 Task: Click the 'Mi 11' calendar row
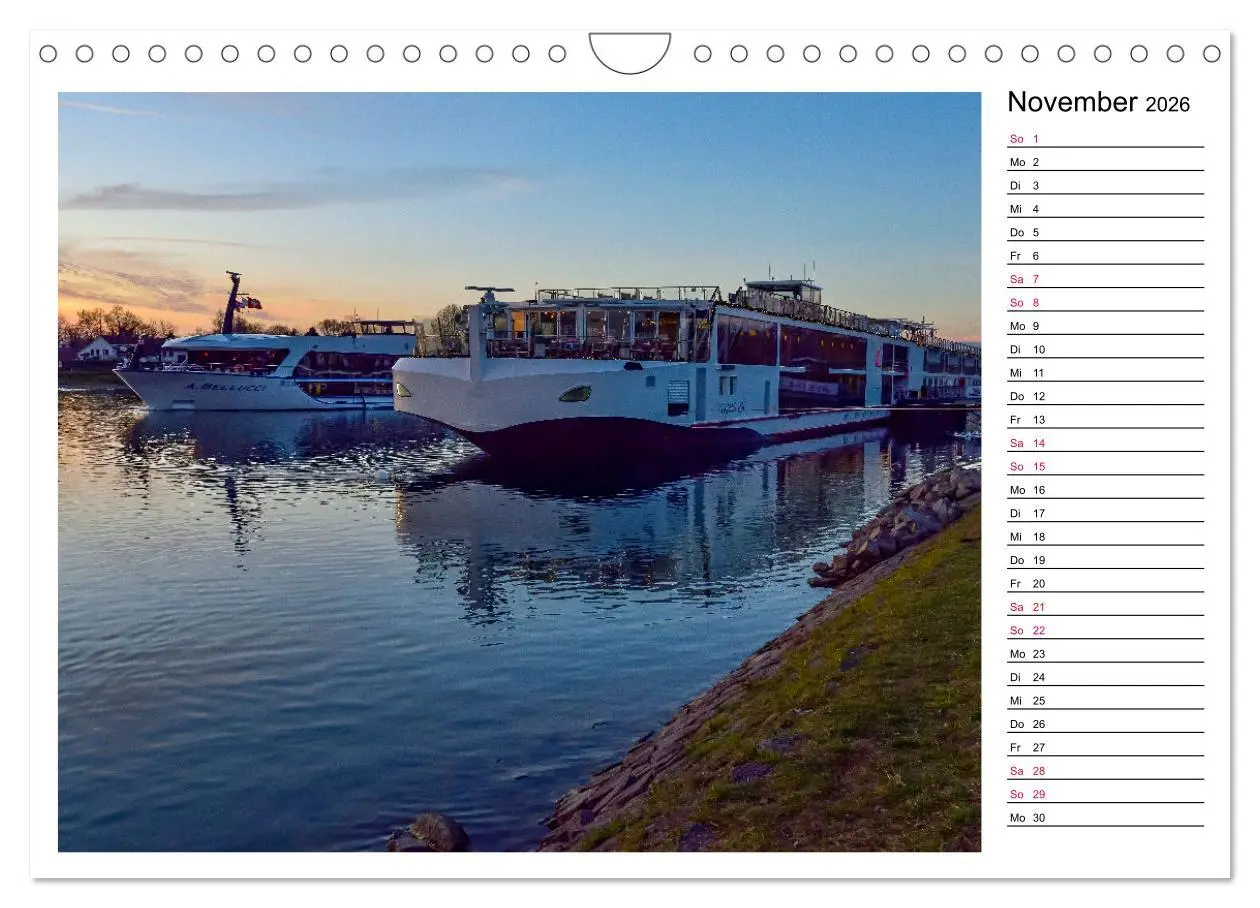1105,373
